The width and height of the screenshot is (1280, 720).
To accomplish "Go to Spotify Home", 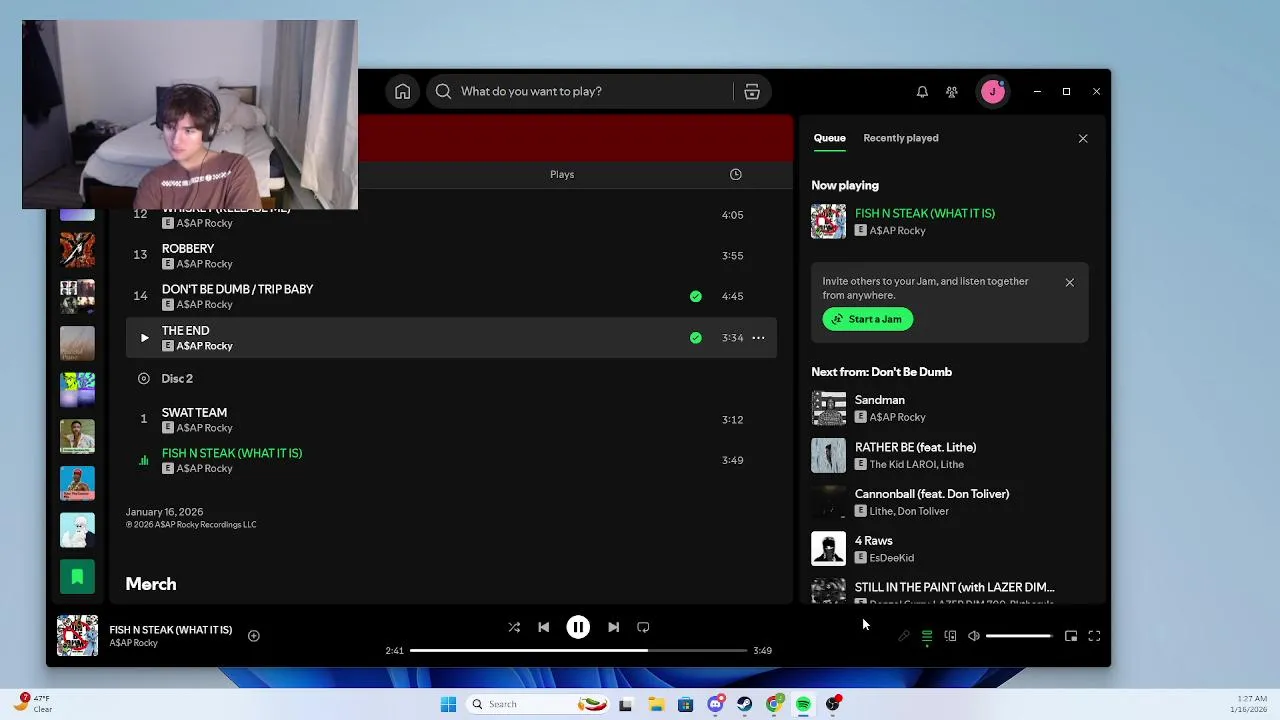I will (x=402, y=91).
